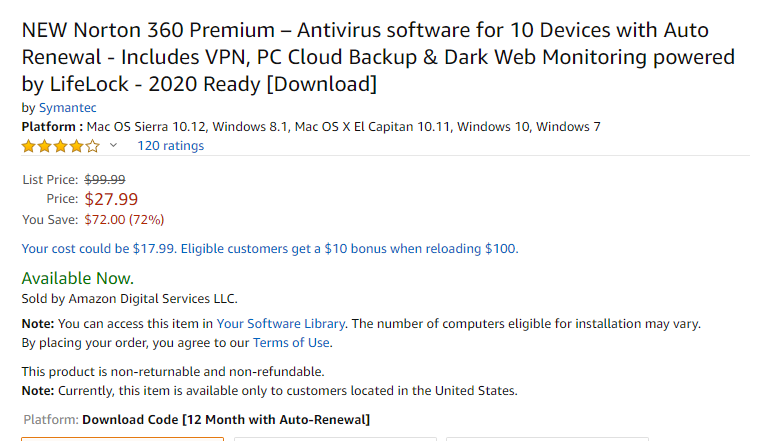Expand the rating breakdown chevron beside stars
Screen dimensions: 759x441
pyautogui.click(x=113, y=146)
